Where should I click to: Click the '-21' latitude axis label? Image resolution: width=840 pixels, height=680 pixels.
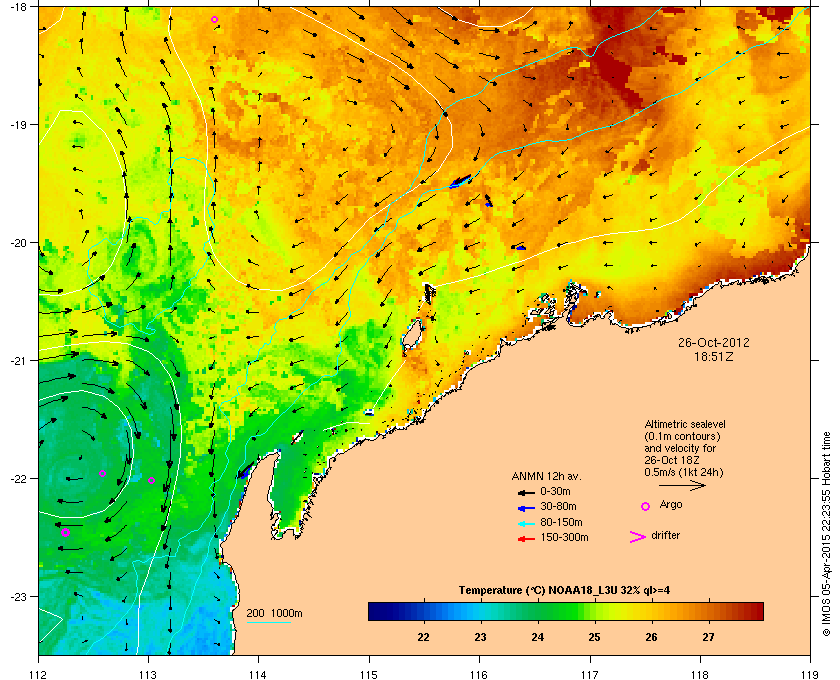[x=18, y=361]
